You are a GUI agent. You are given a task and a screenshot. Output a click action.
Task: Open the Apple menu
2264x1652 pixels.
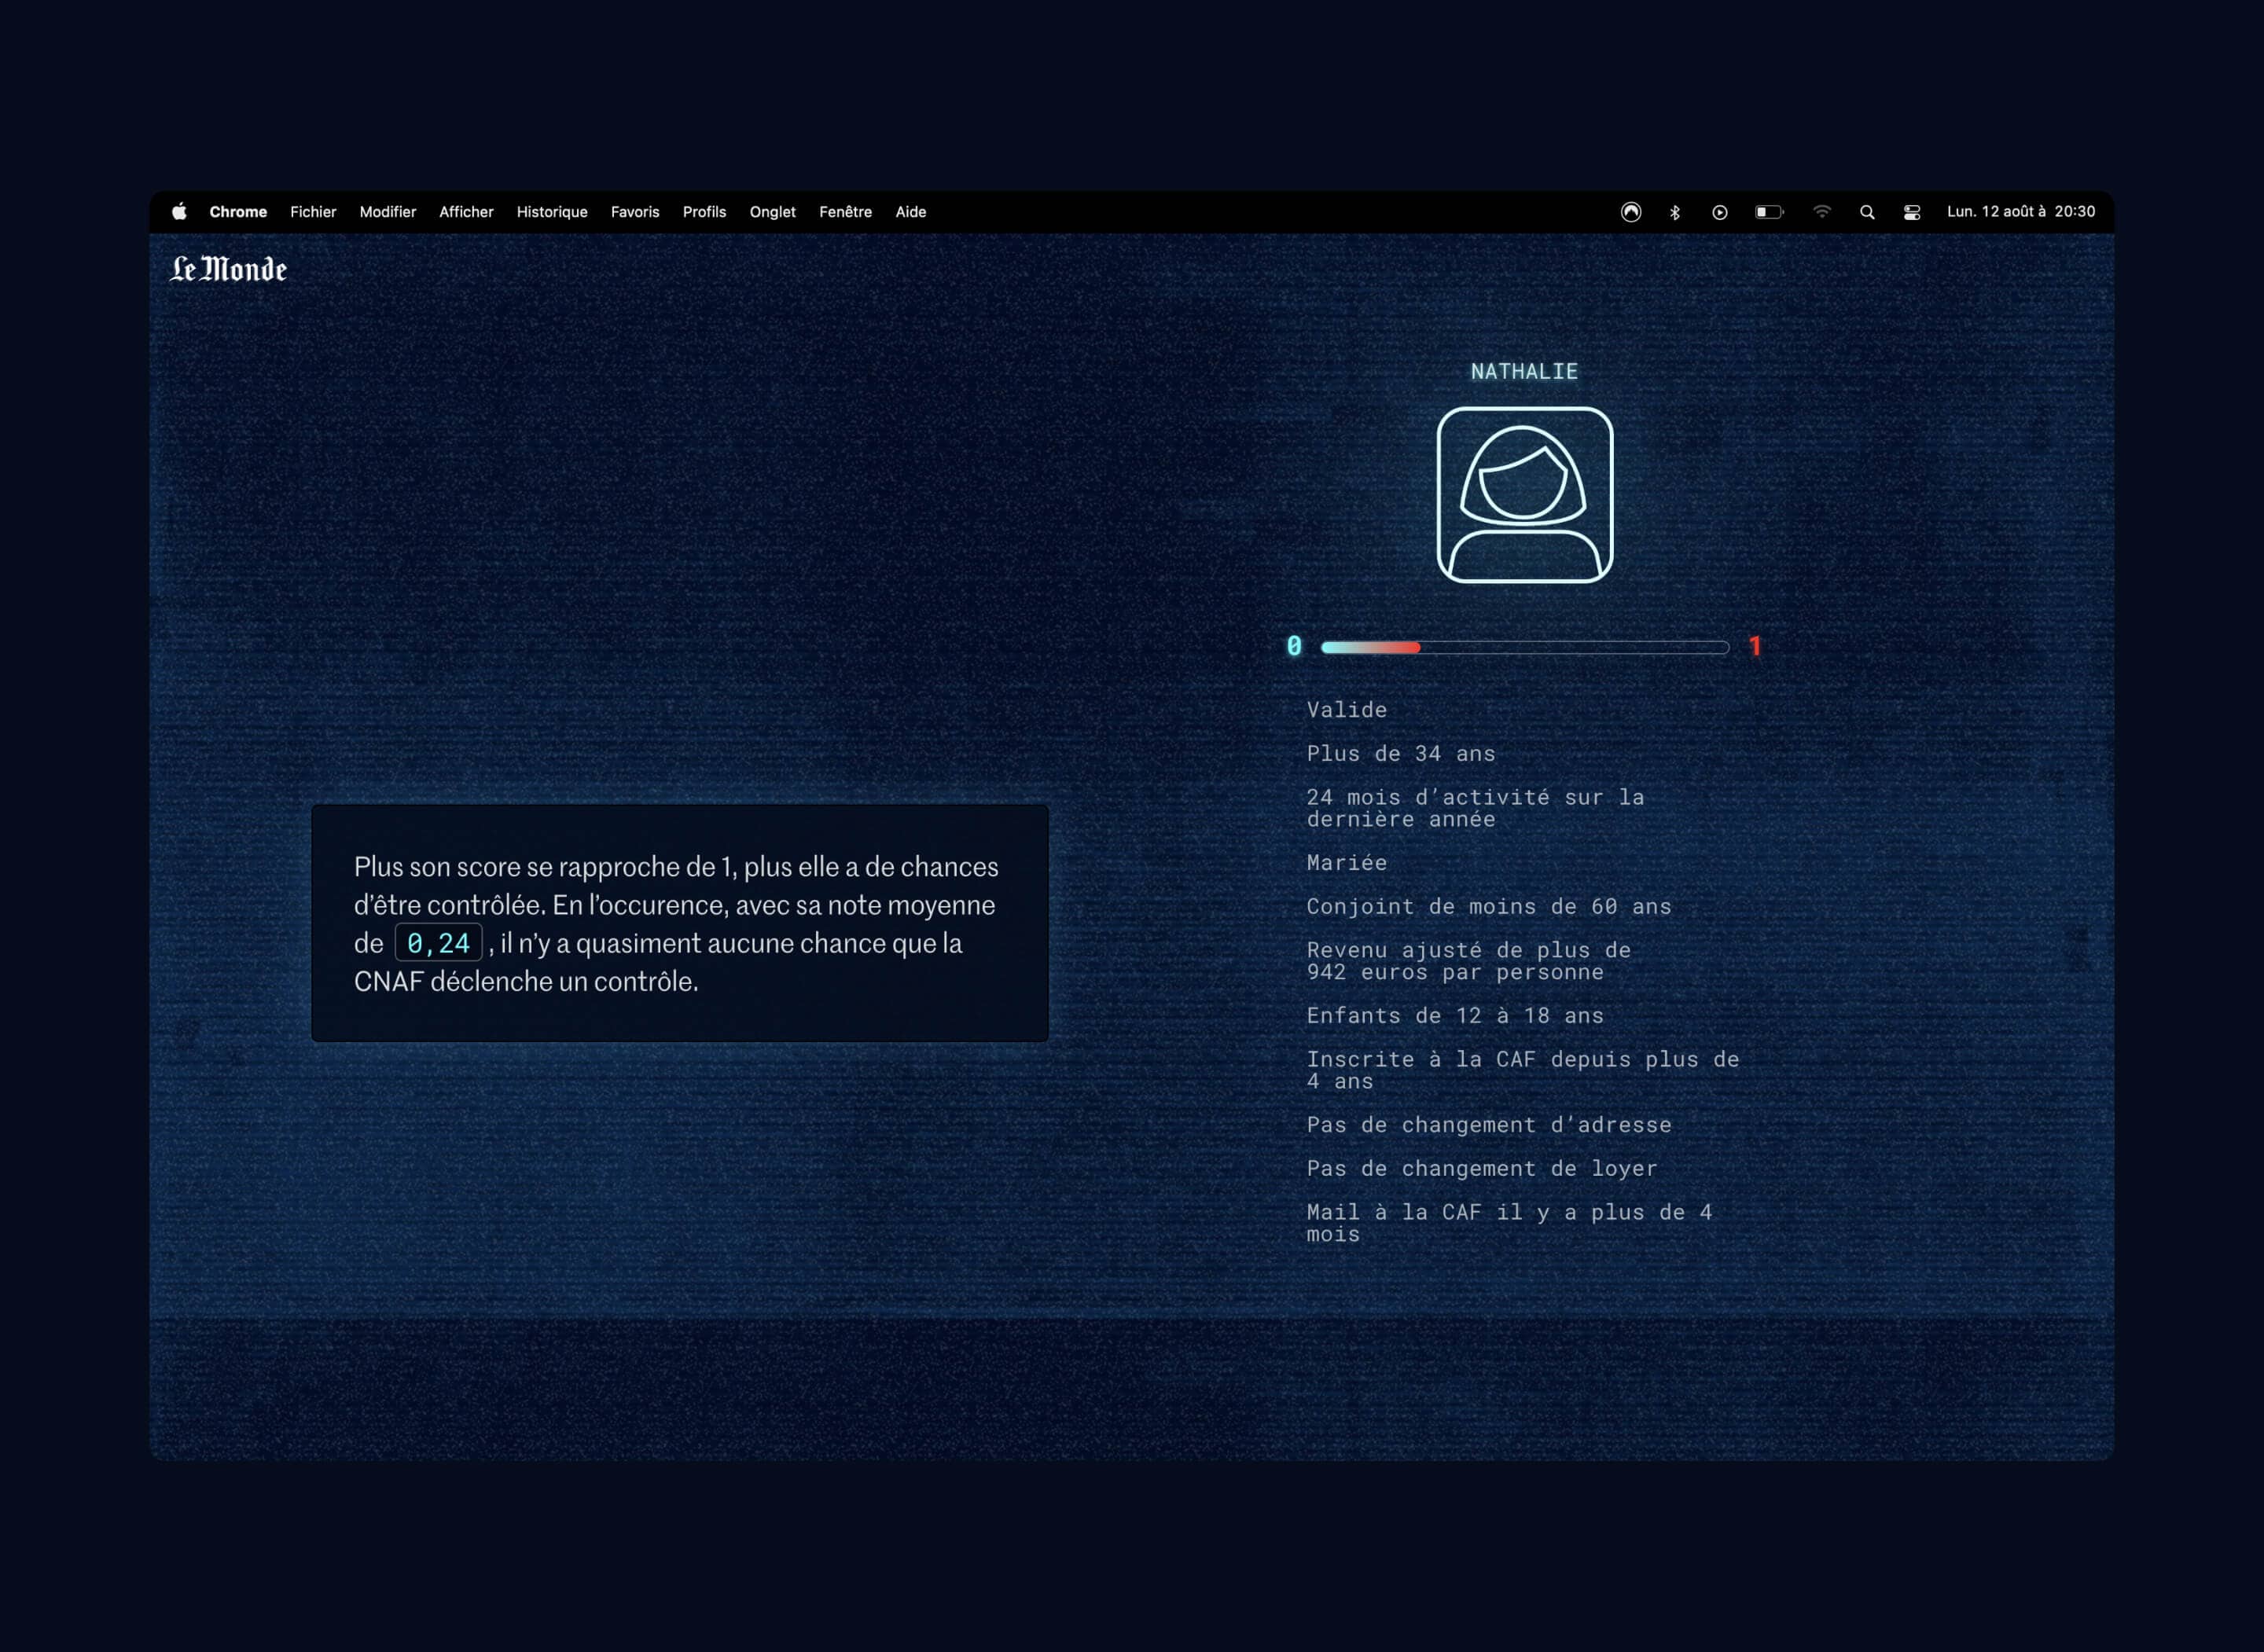(179, 211)
